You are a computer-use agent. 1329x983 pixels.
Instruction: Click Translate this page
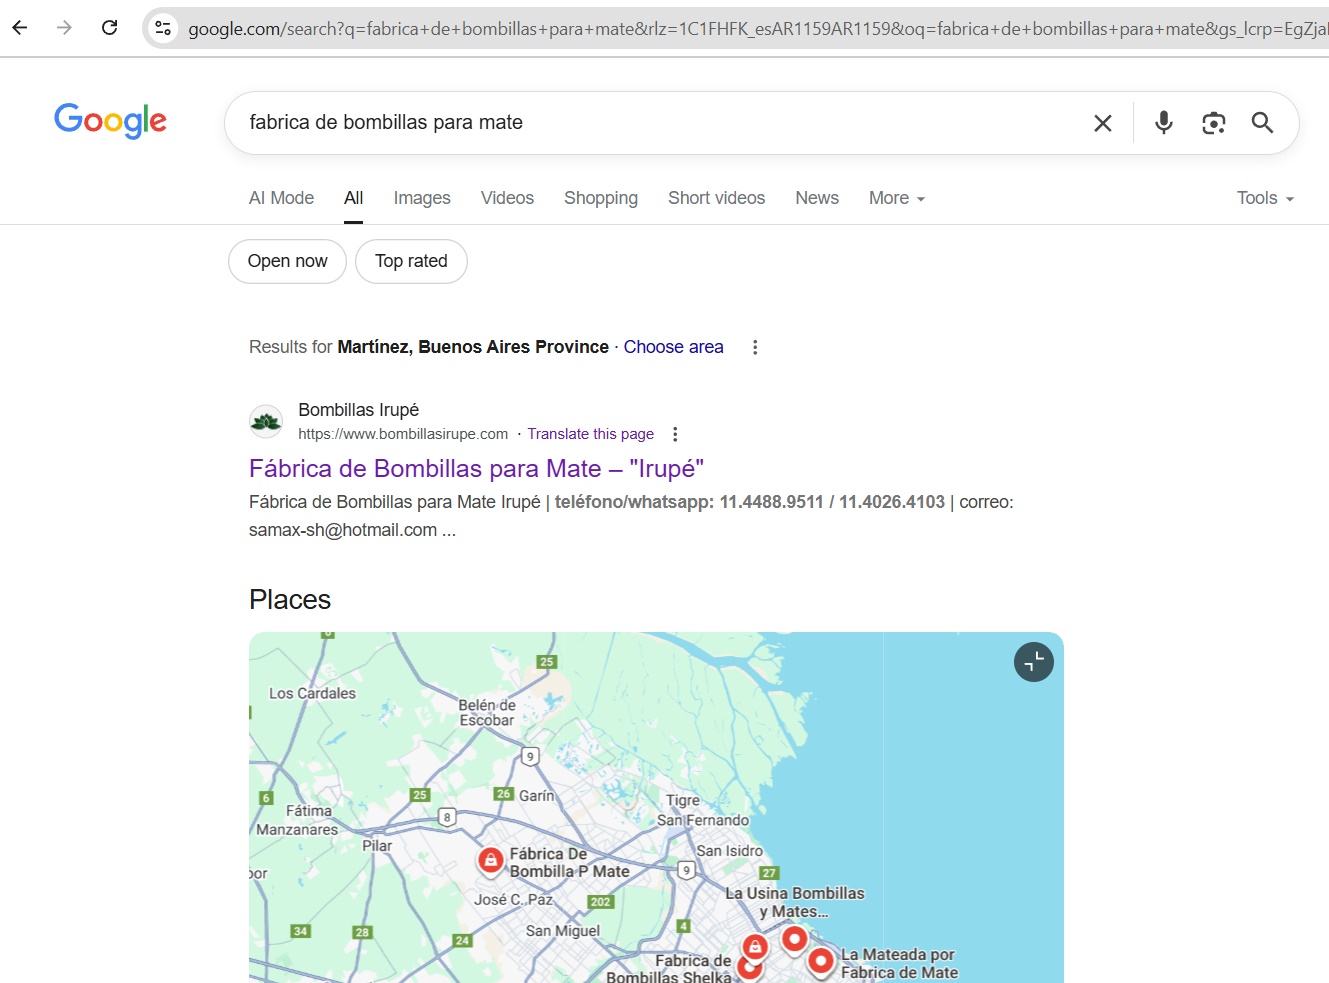(x=590, y=433)
